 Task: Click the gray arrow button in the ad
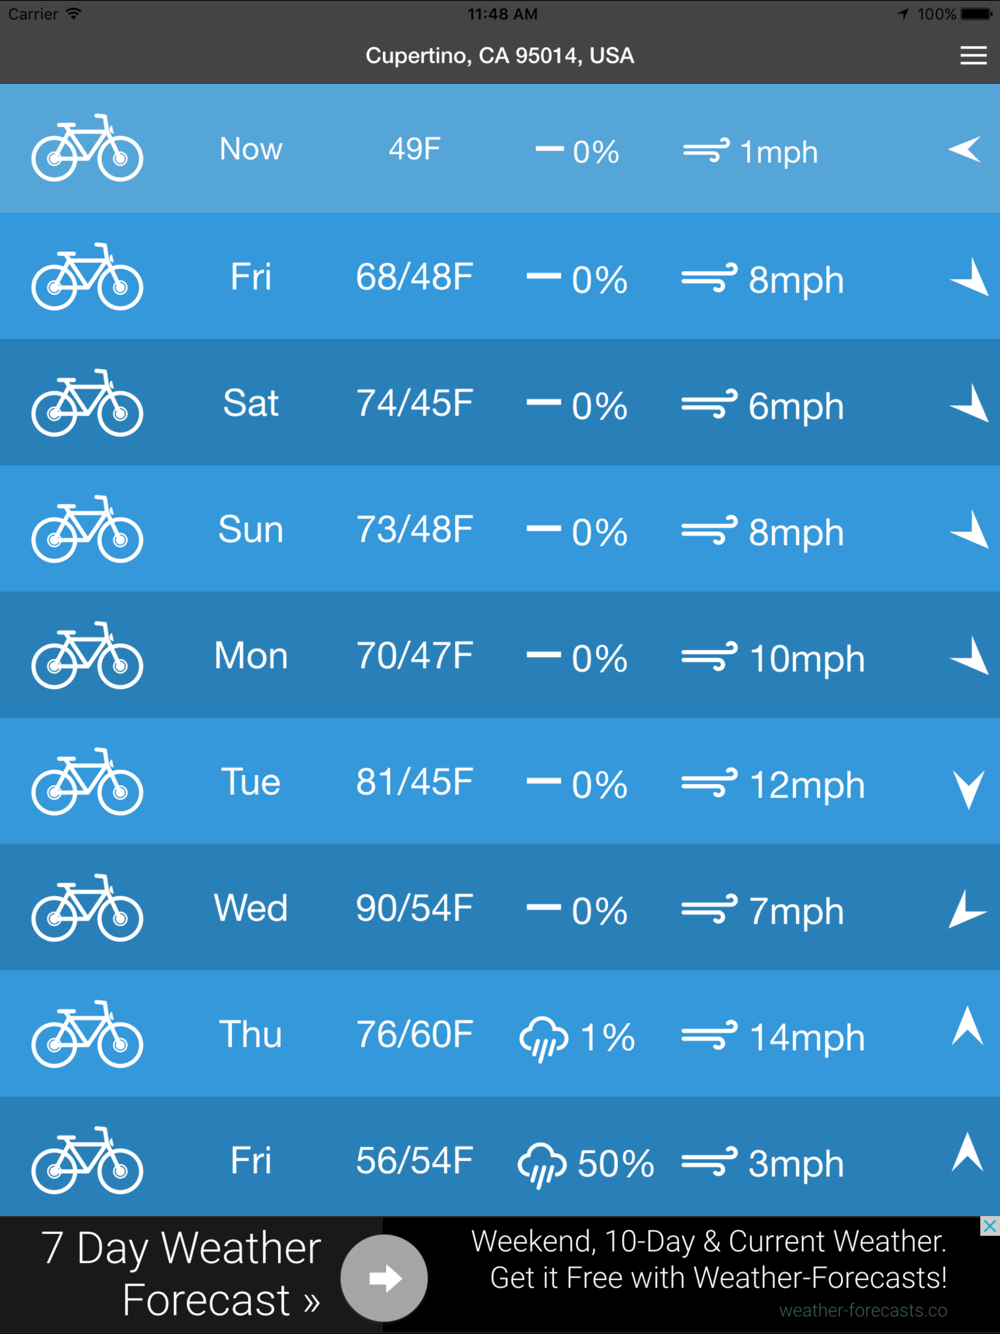tap(384, 1278)
